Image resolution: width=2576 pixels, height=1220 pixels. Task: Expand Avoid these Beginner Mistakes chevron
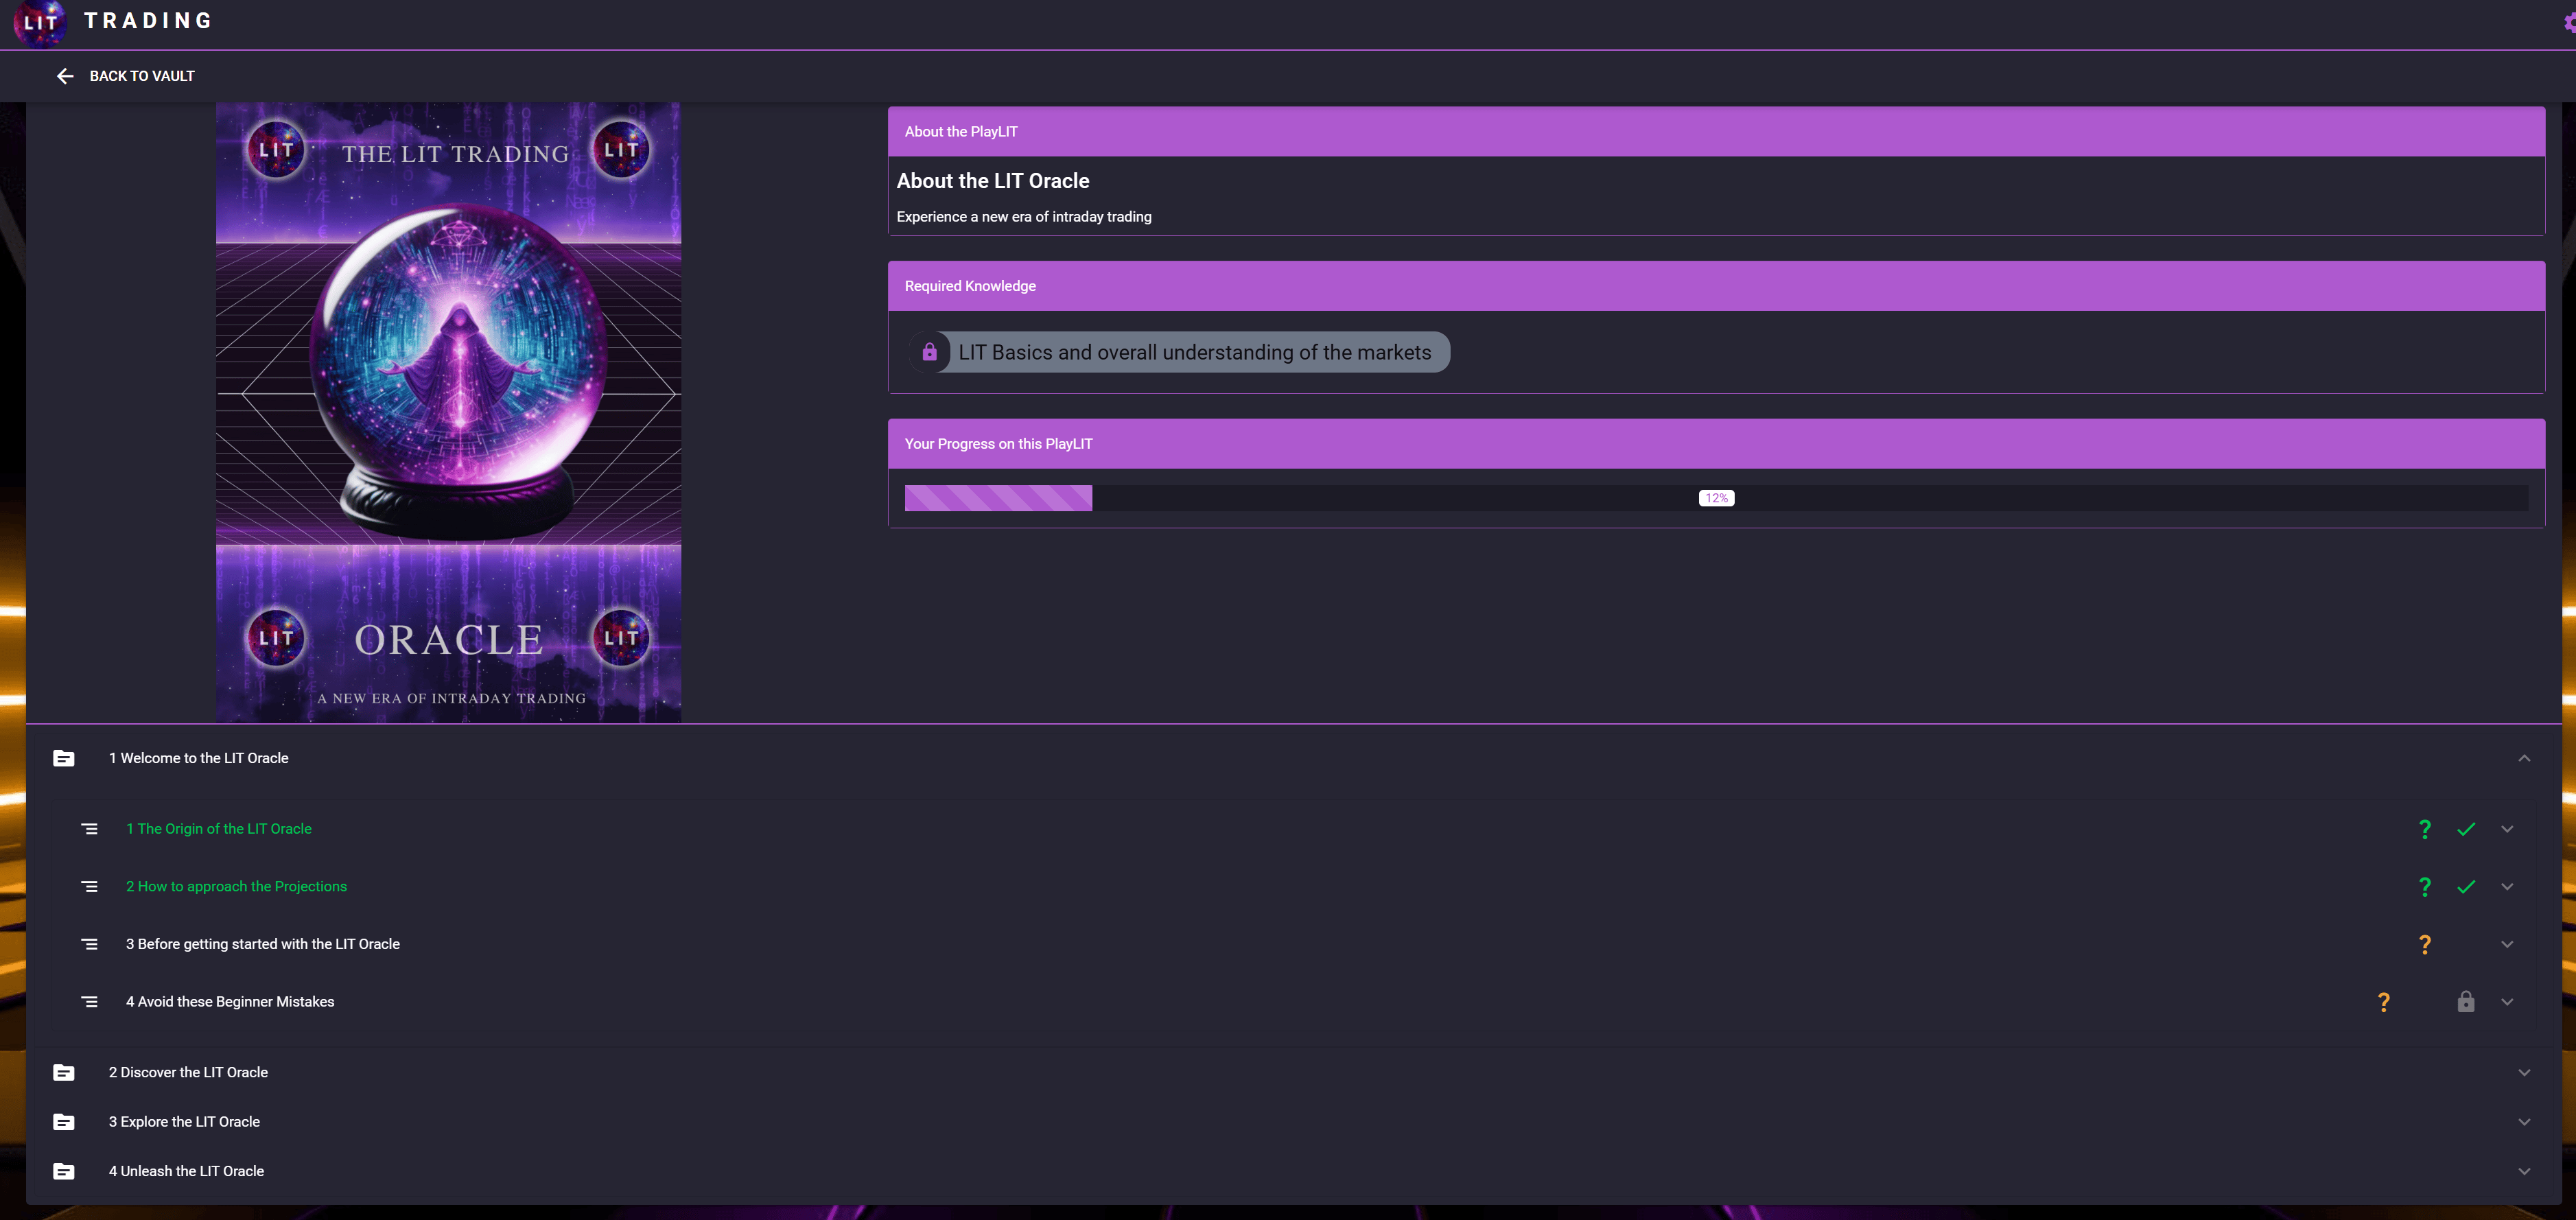coord(2507,1002)
